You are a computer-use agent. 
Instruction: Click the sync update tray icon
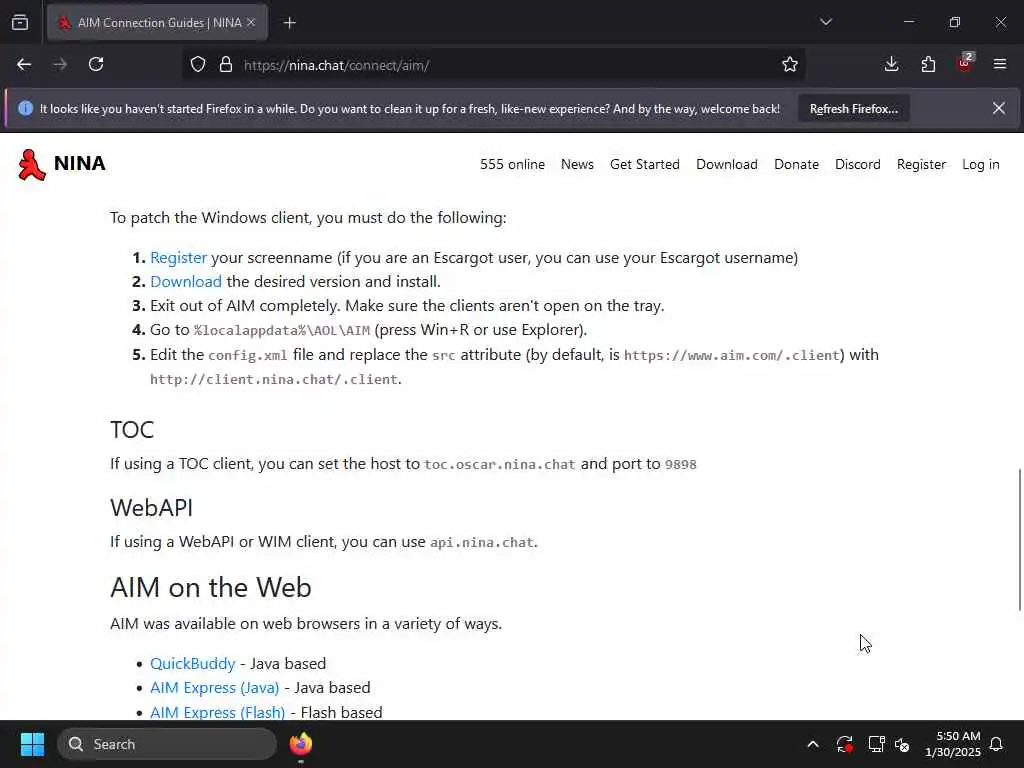[x=844, y=744]
